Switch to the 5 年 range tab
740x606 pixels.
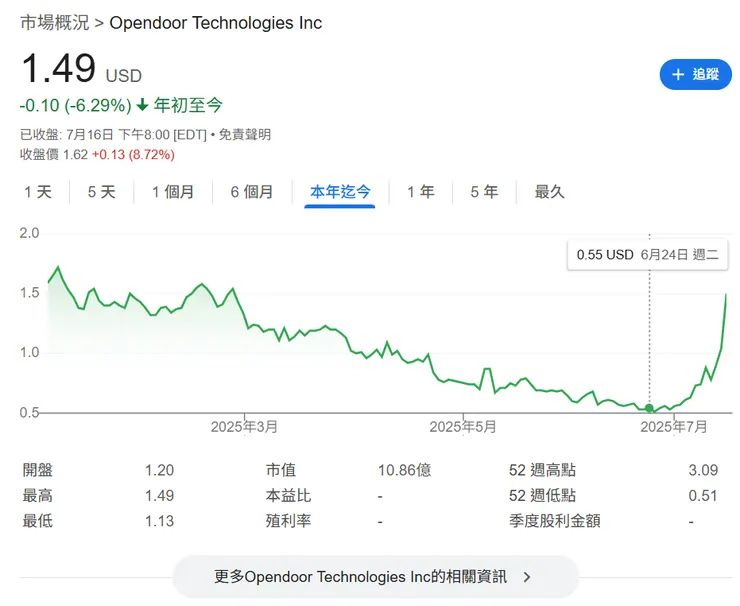(484, 192)
